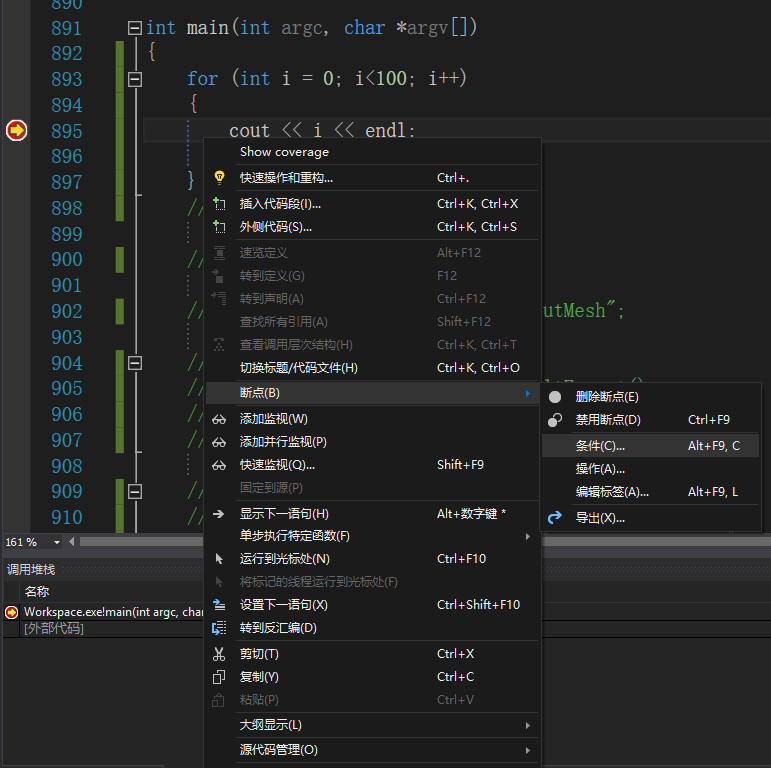Click the Set Next Statement (设置下一语句) icon
This screenshot has height=768, width=771.
click(219, 605)
